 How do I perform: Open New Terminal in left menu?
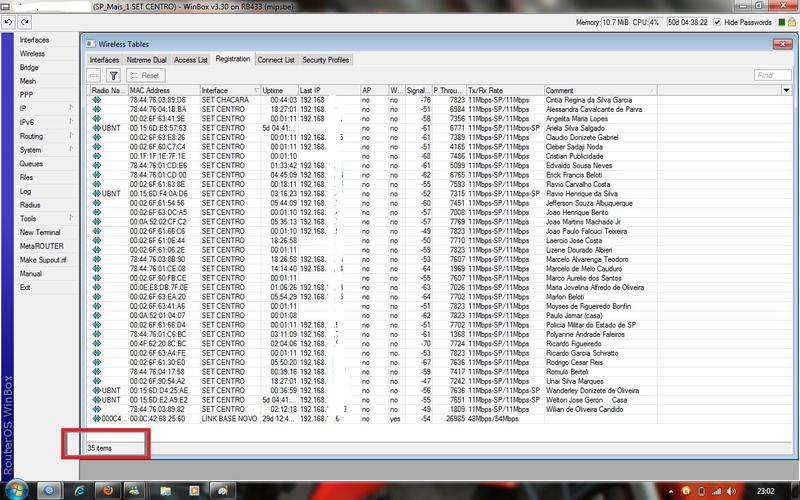pyautogui.click(x=40, y=232)
